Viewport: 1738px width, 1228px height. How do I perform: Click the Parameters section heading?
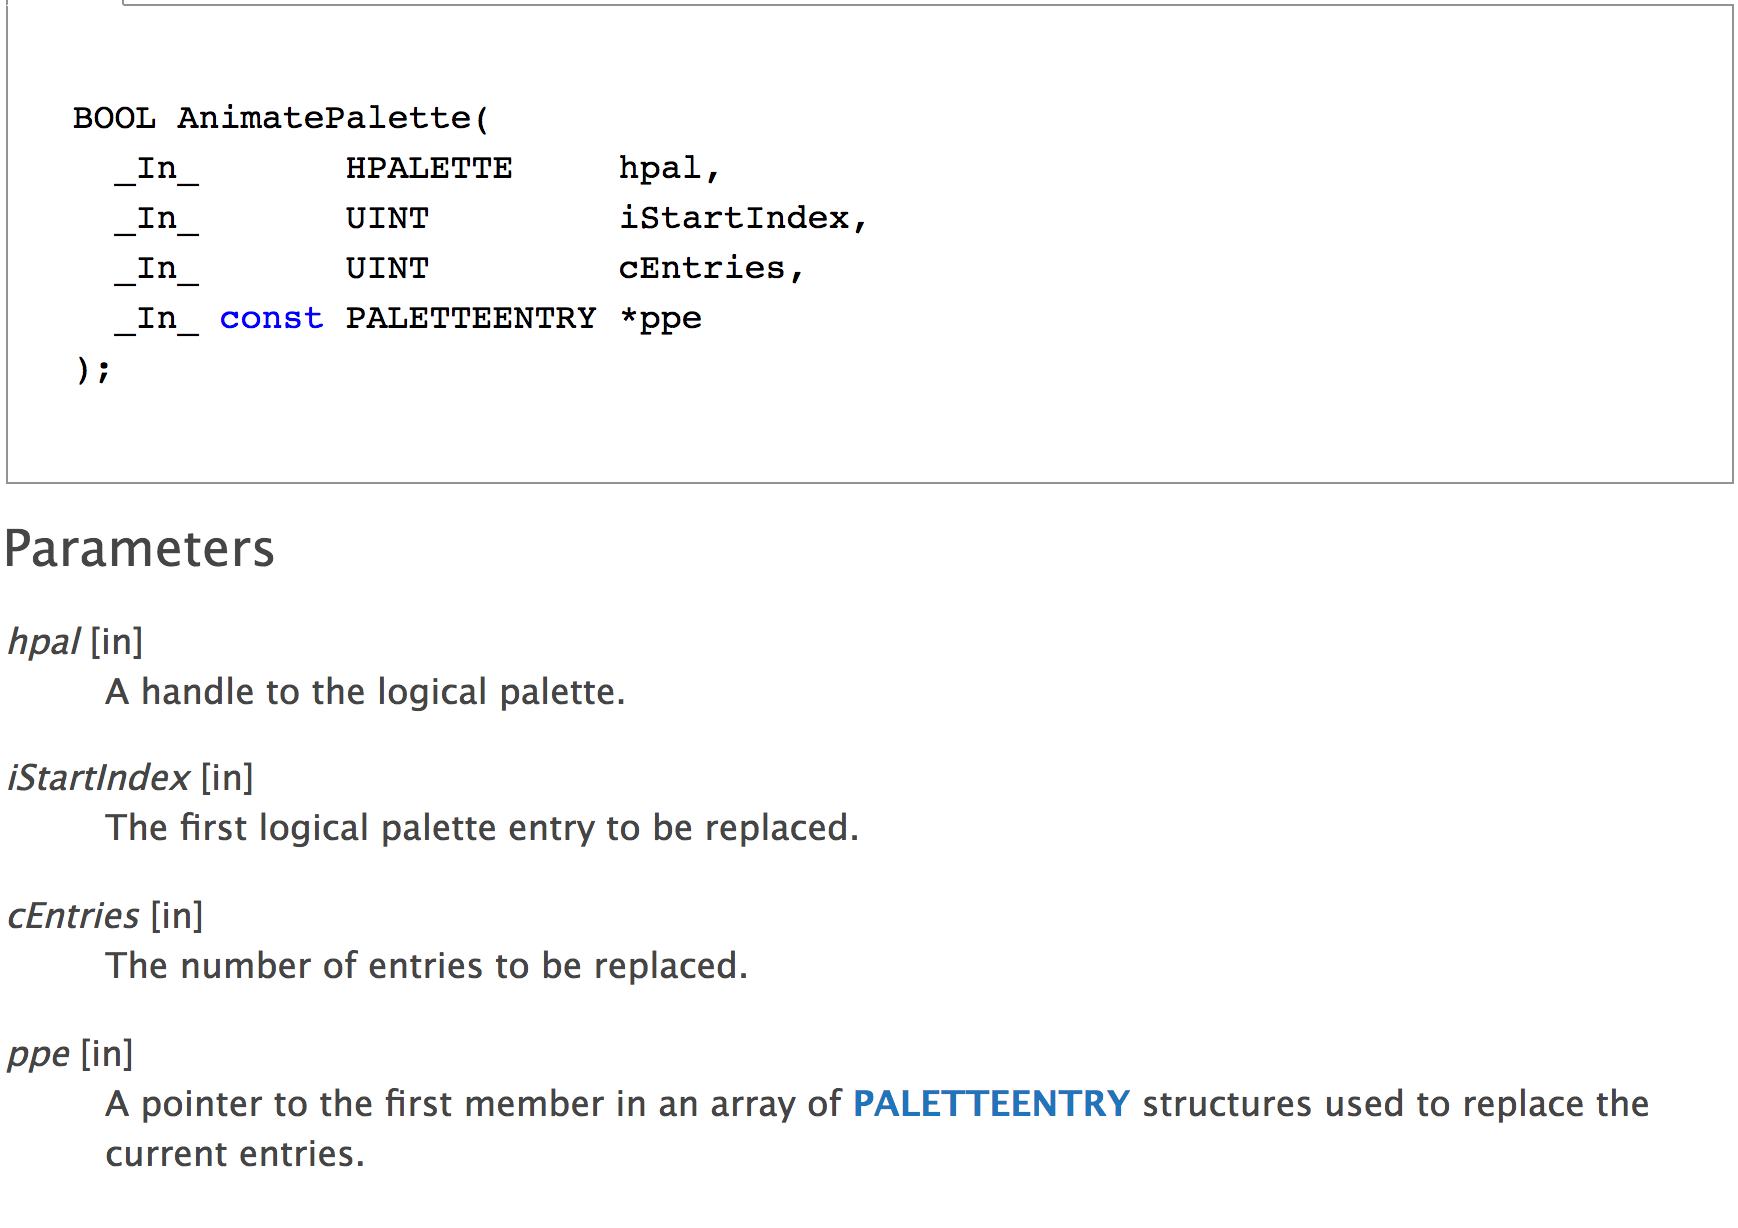(x=139, y=549)
